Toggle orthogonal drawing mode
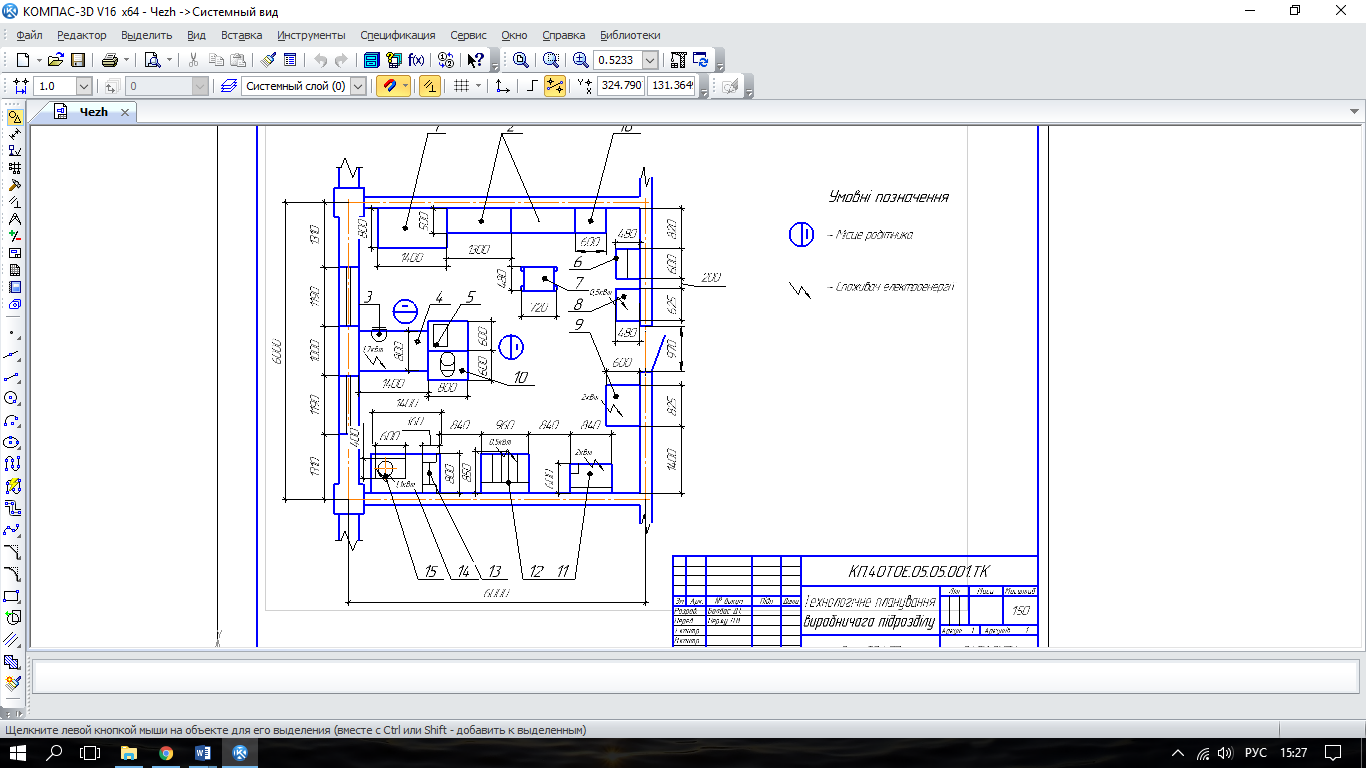Screen dimensions: 1366x768 pos(531,86)
